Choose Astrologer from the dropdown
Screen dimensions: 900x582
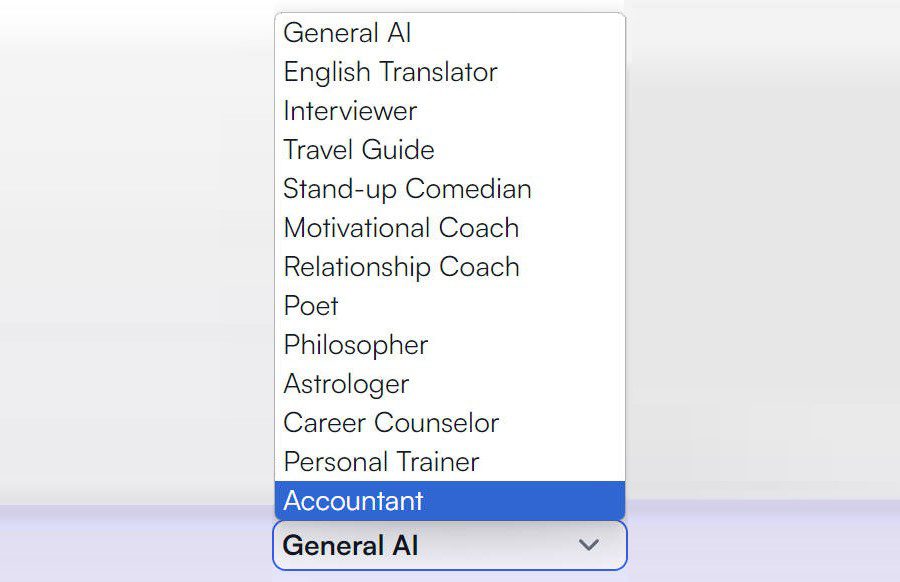pos(346,384)
